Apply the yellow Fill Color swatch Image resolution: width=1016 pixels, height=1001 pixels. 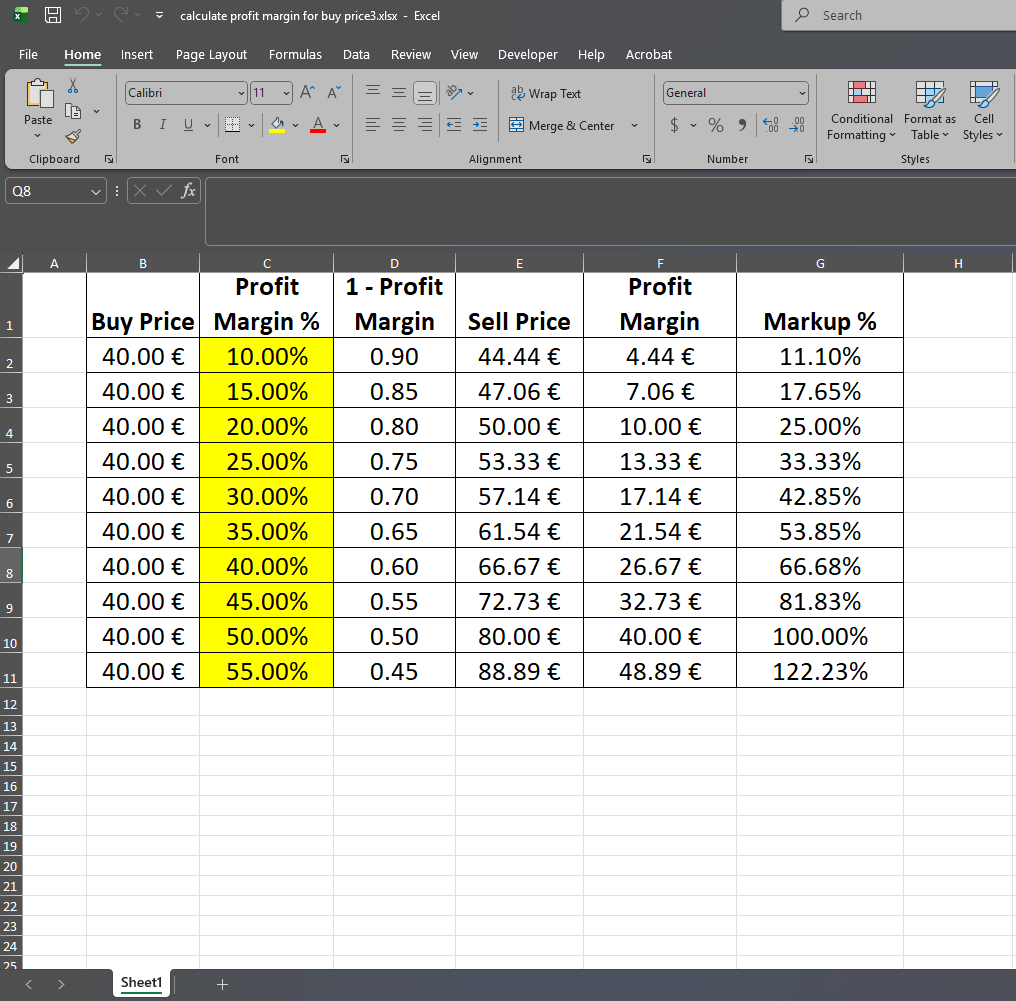click(278, 125)
